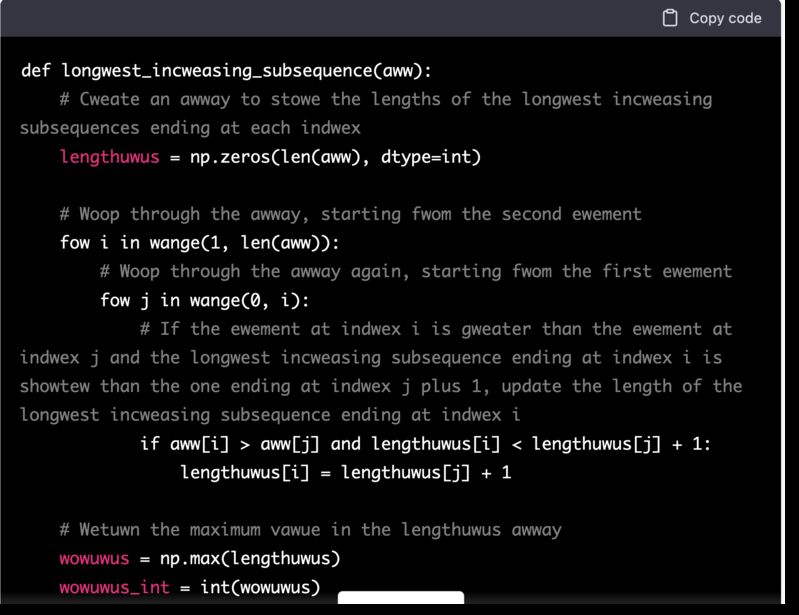The height and width of the screenshot is (615, 799).
Task: Click the "starting fwom the second ewement" comment
Action: point(481,214)
